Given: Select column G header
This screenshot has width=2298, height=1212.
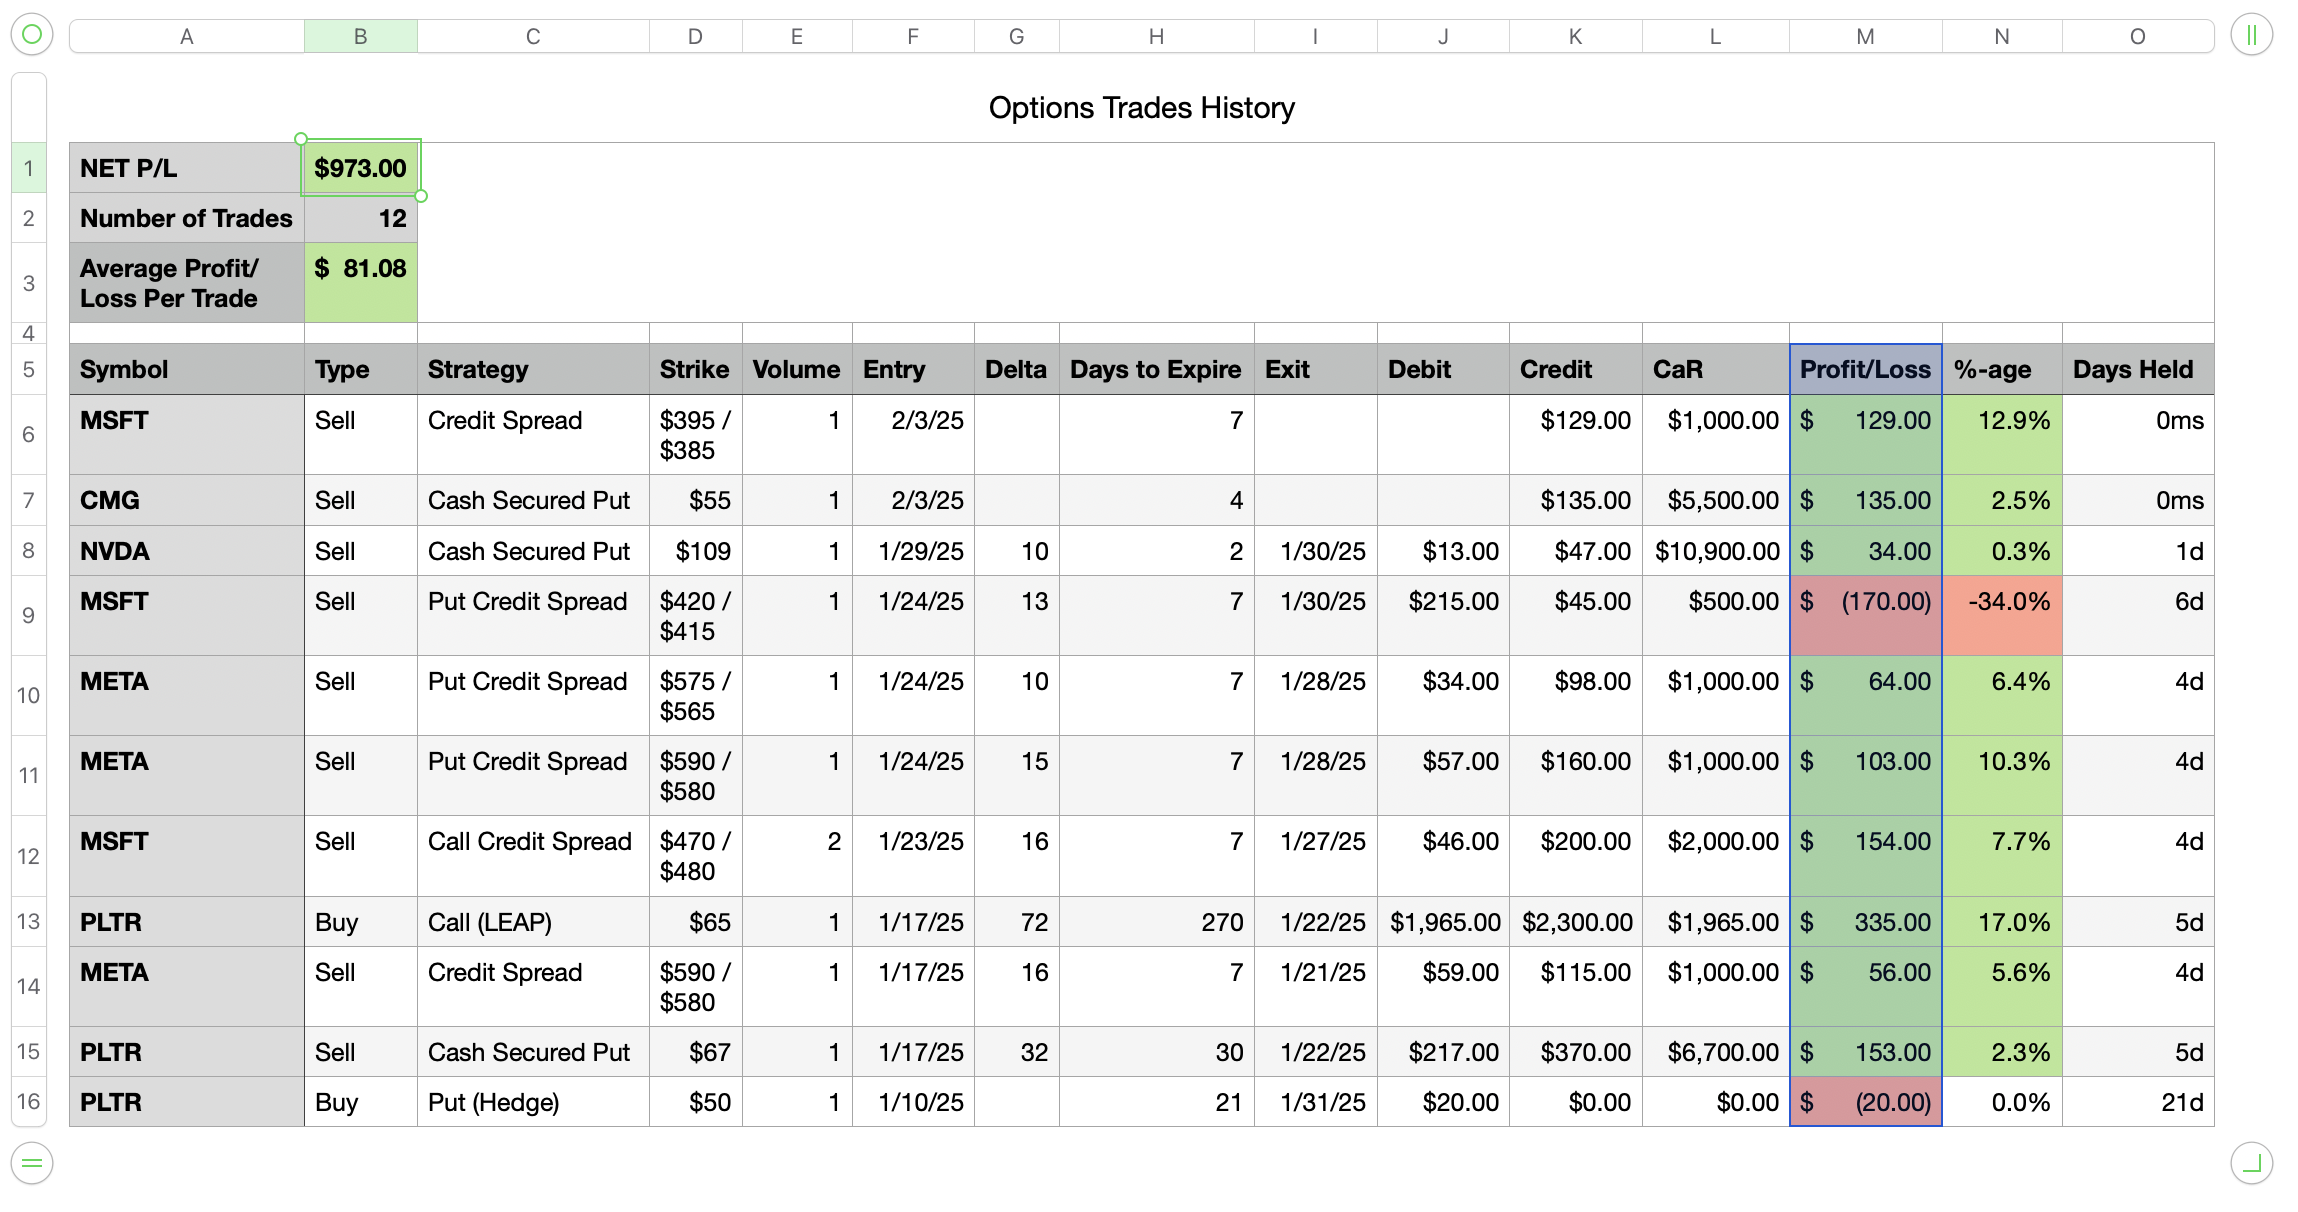Looking at the screenshot, I should point(1017,37).
